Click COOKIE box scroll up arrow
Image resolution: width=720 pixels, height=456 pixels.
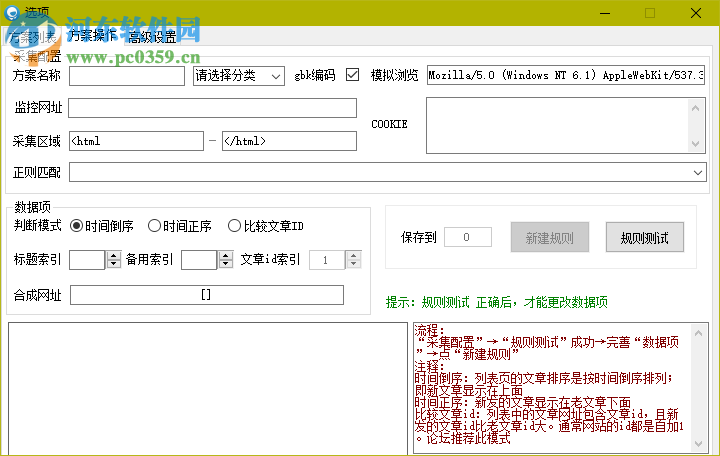695,108
